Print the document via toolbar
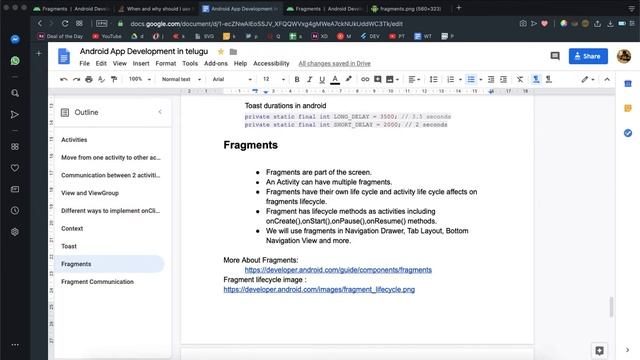The image size is (640, 360). coord(89,79)
